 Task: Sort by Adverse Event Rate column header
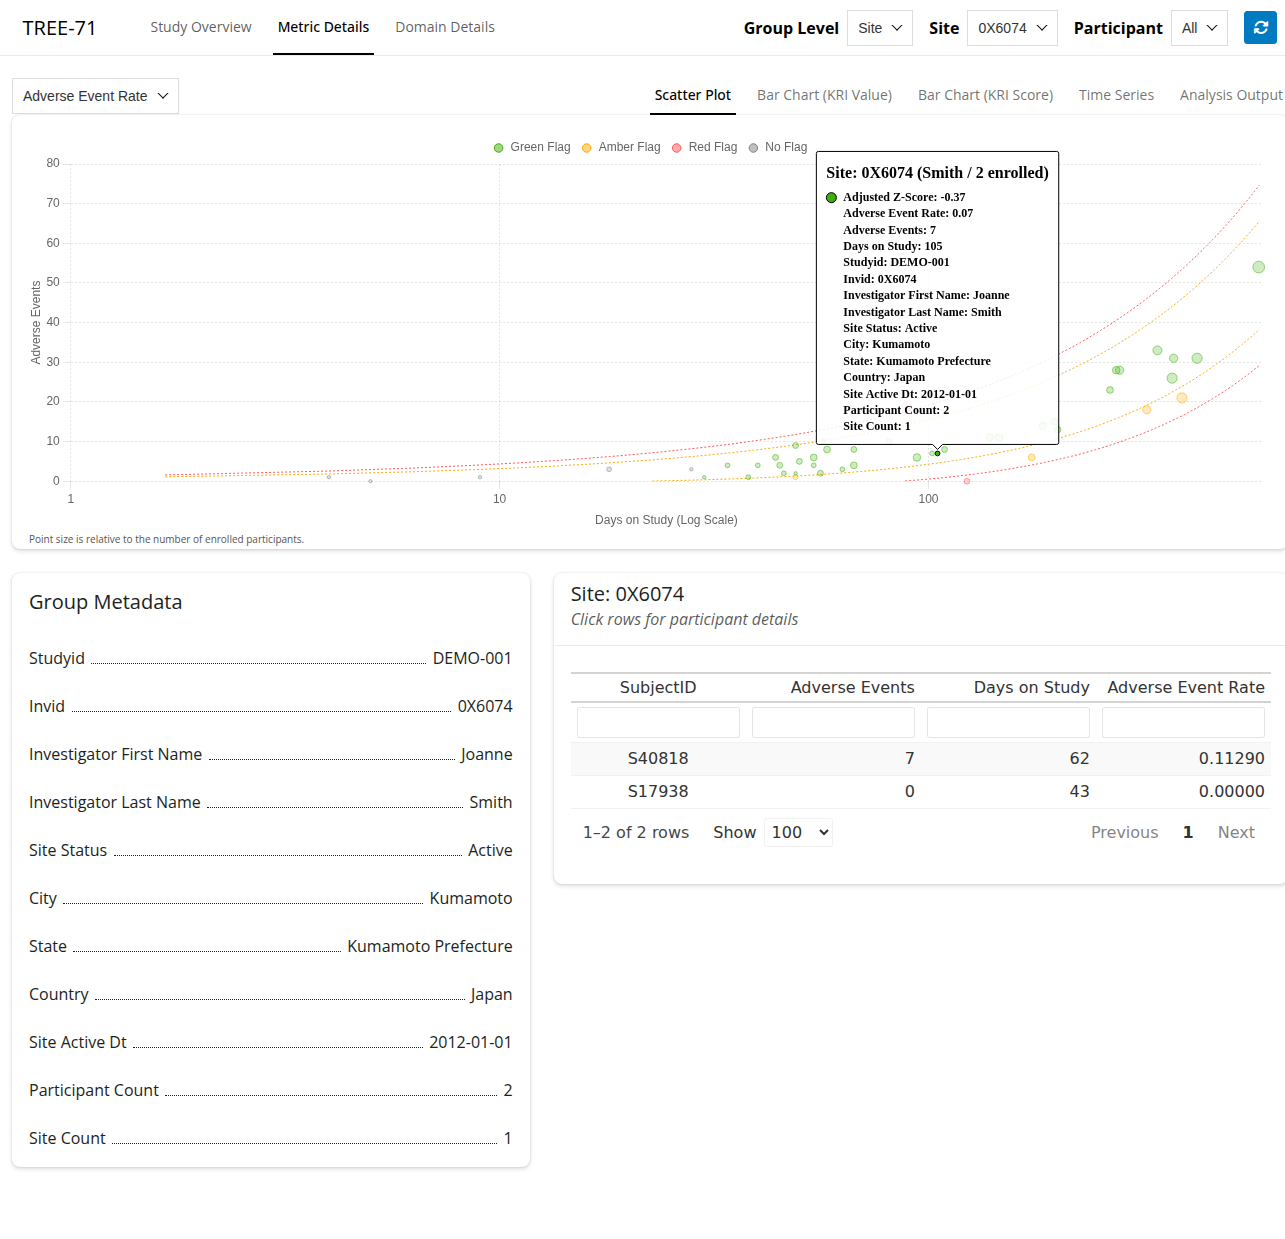pyautogui.click(x=1185, y=687)
